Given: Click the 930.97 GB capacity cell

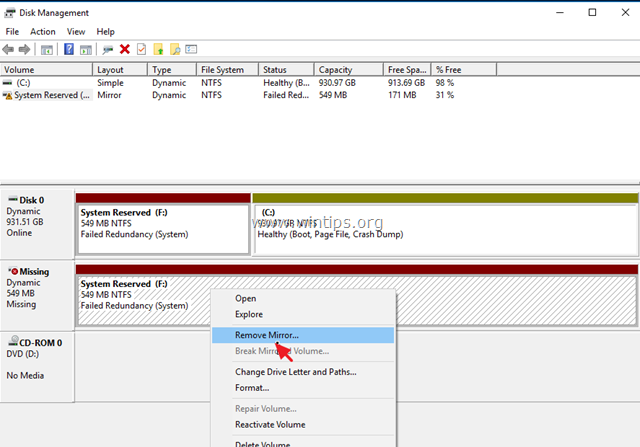Looking at the screenshot, I should (x=337, y=82).
